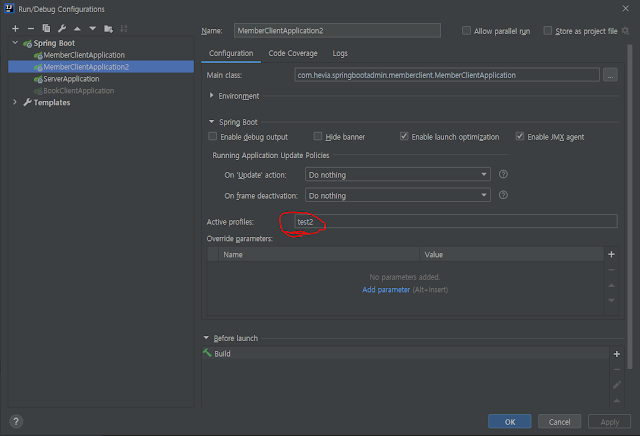Add Before launch task plus icon
Viewport: 640px width, 436px height.
point(617,354)
